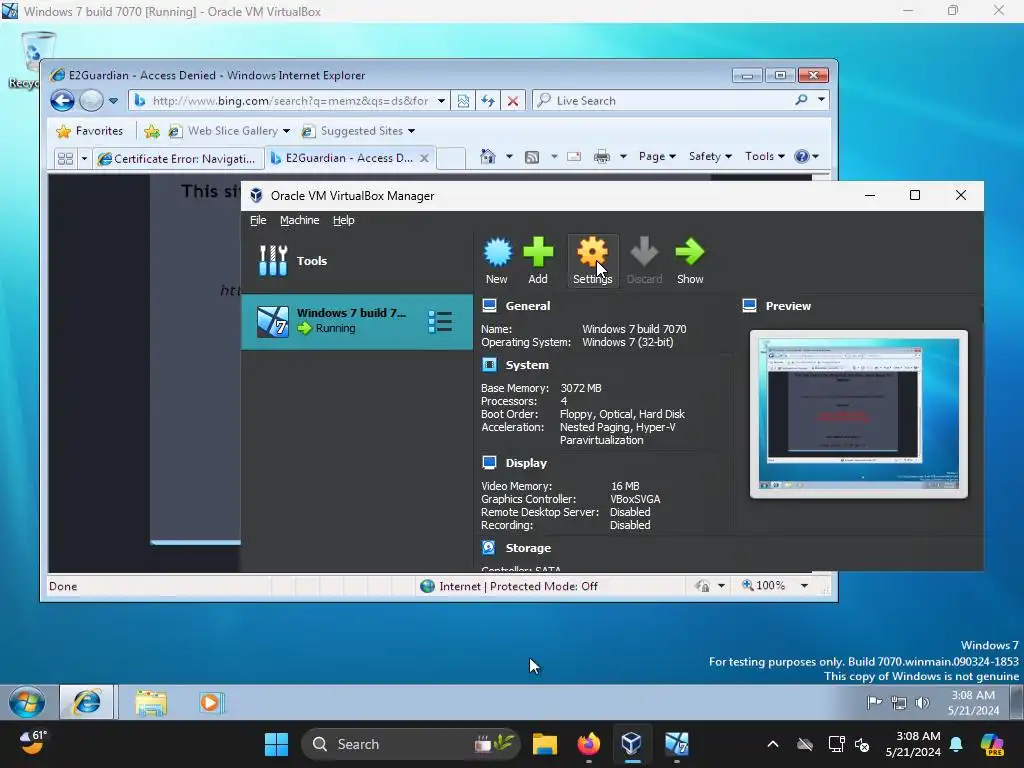Select the Tools entry in VirtualBox sidebar

pos(357,261)
